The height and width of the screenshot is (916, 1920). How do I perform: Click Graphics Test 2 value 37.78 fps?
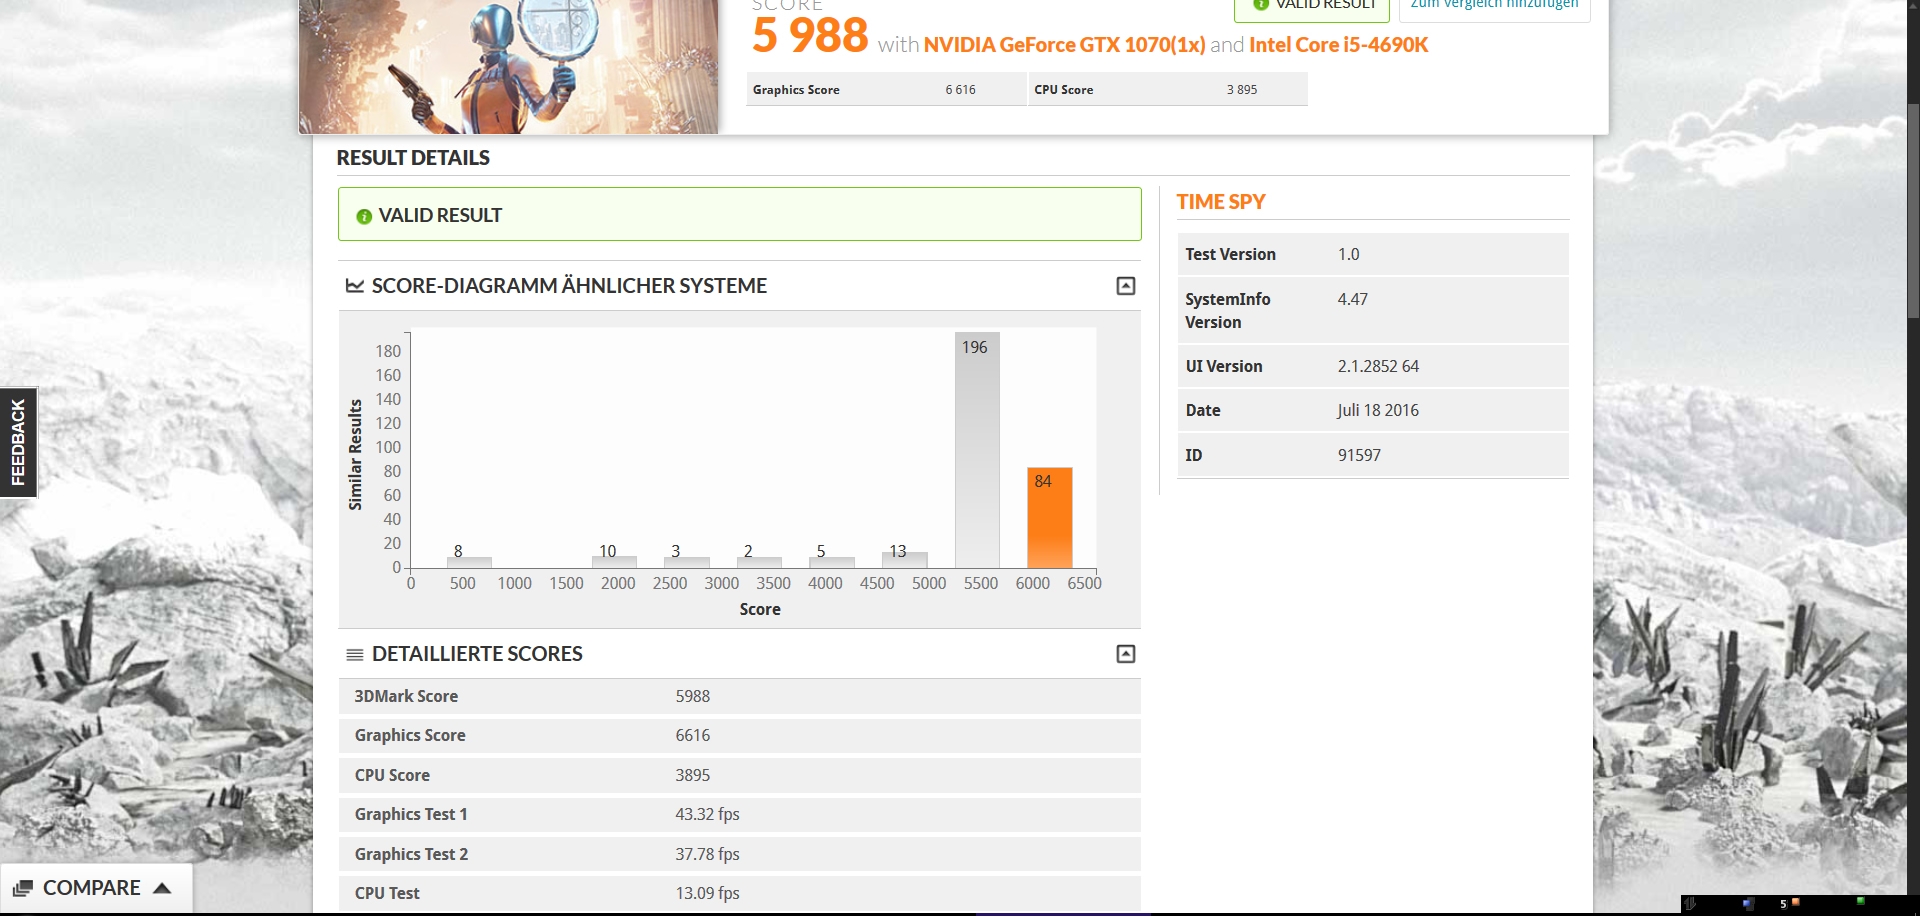[x=707, y=854]
